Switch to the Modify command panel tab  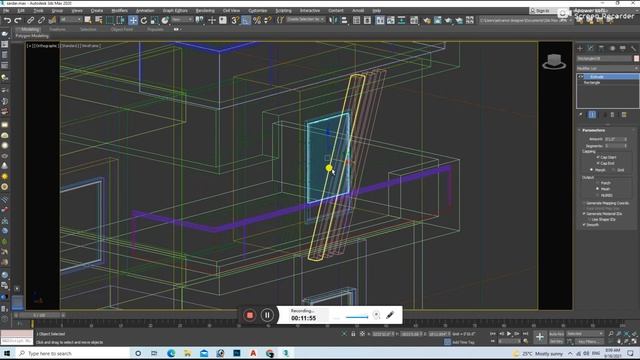pyautogui.click(x=590, y=48)
